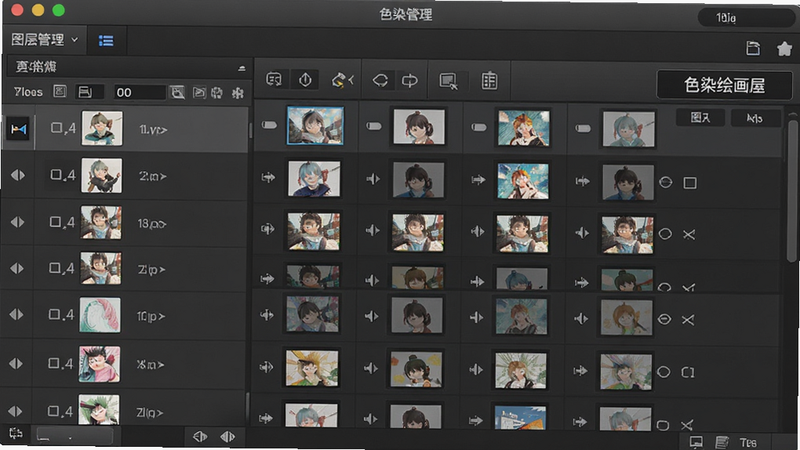Viewport: 800px width, 450px height.
Task: Click the screen-with-cursor selection icon
Action: coord(448,81)
